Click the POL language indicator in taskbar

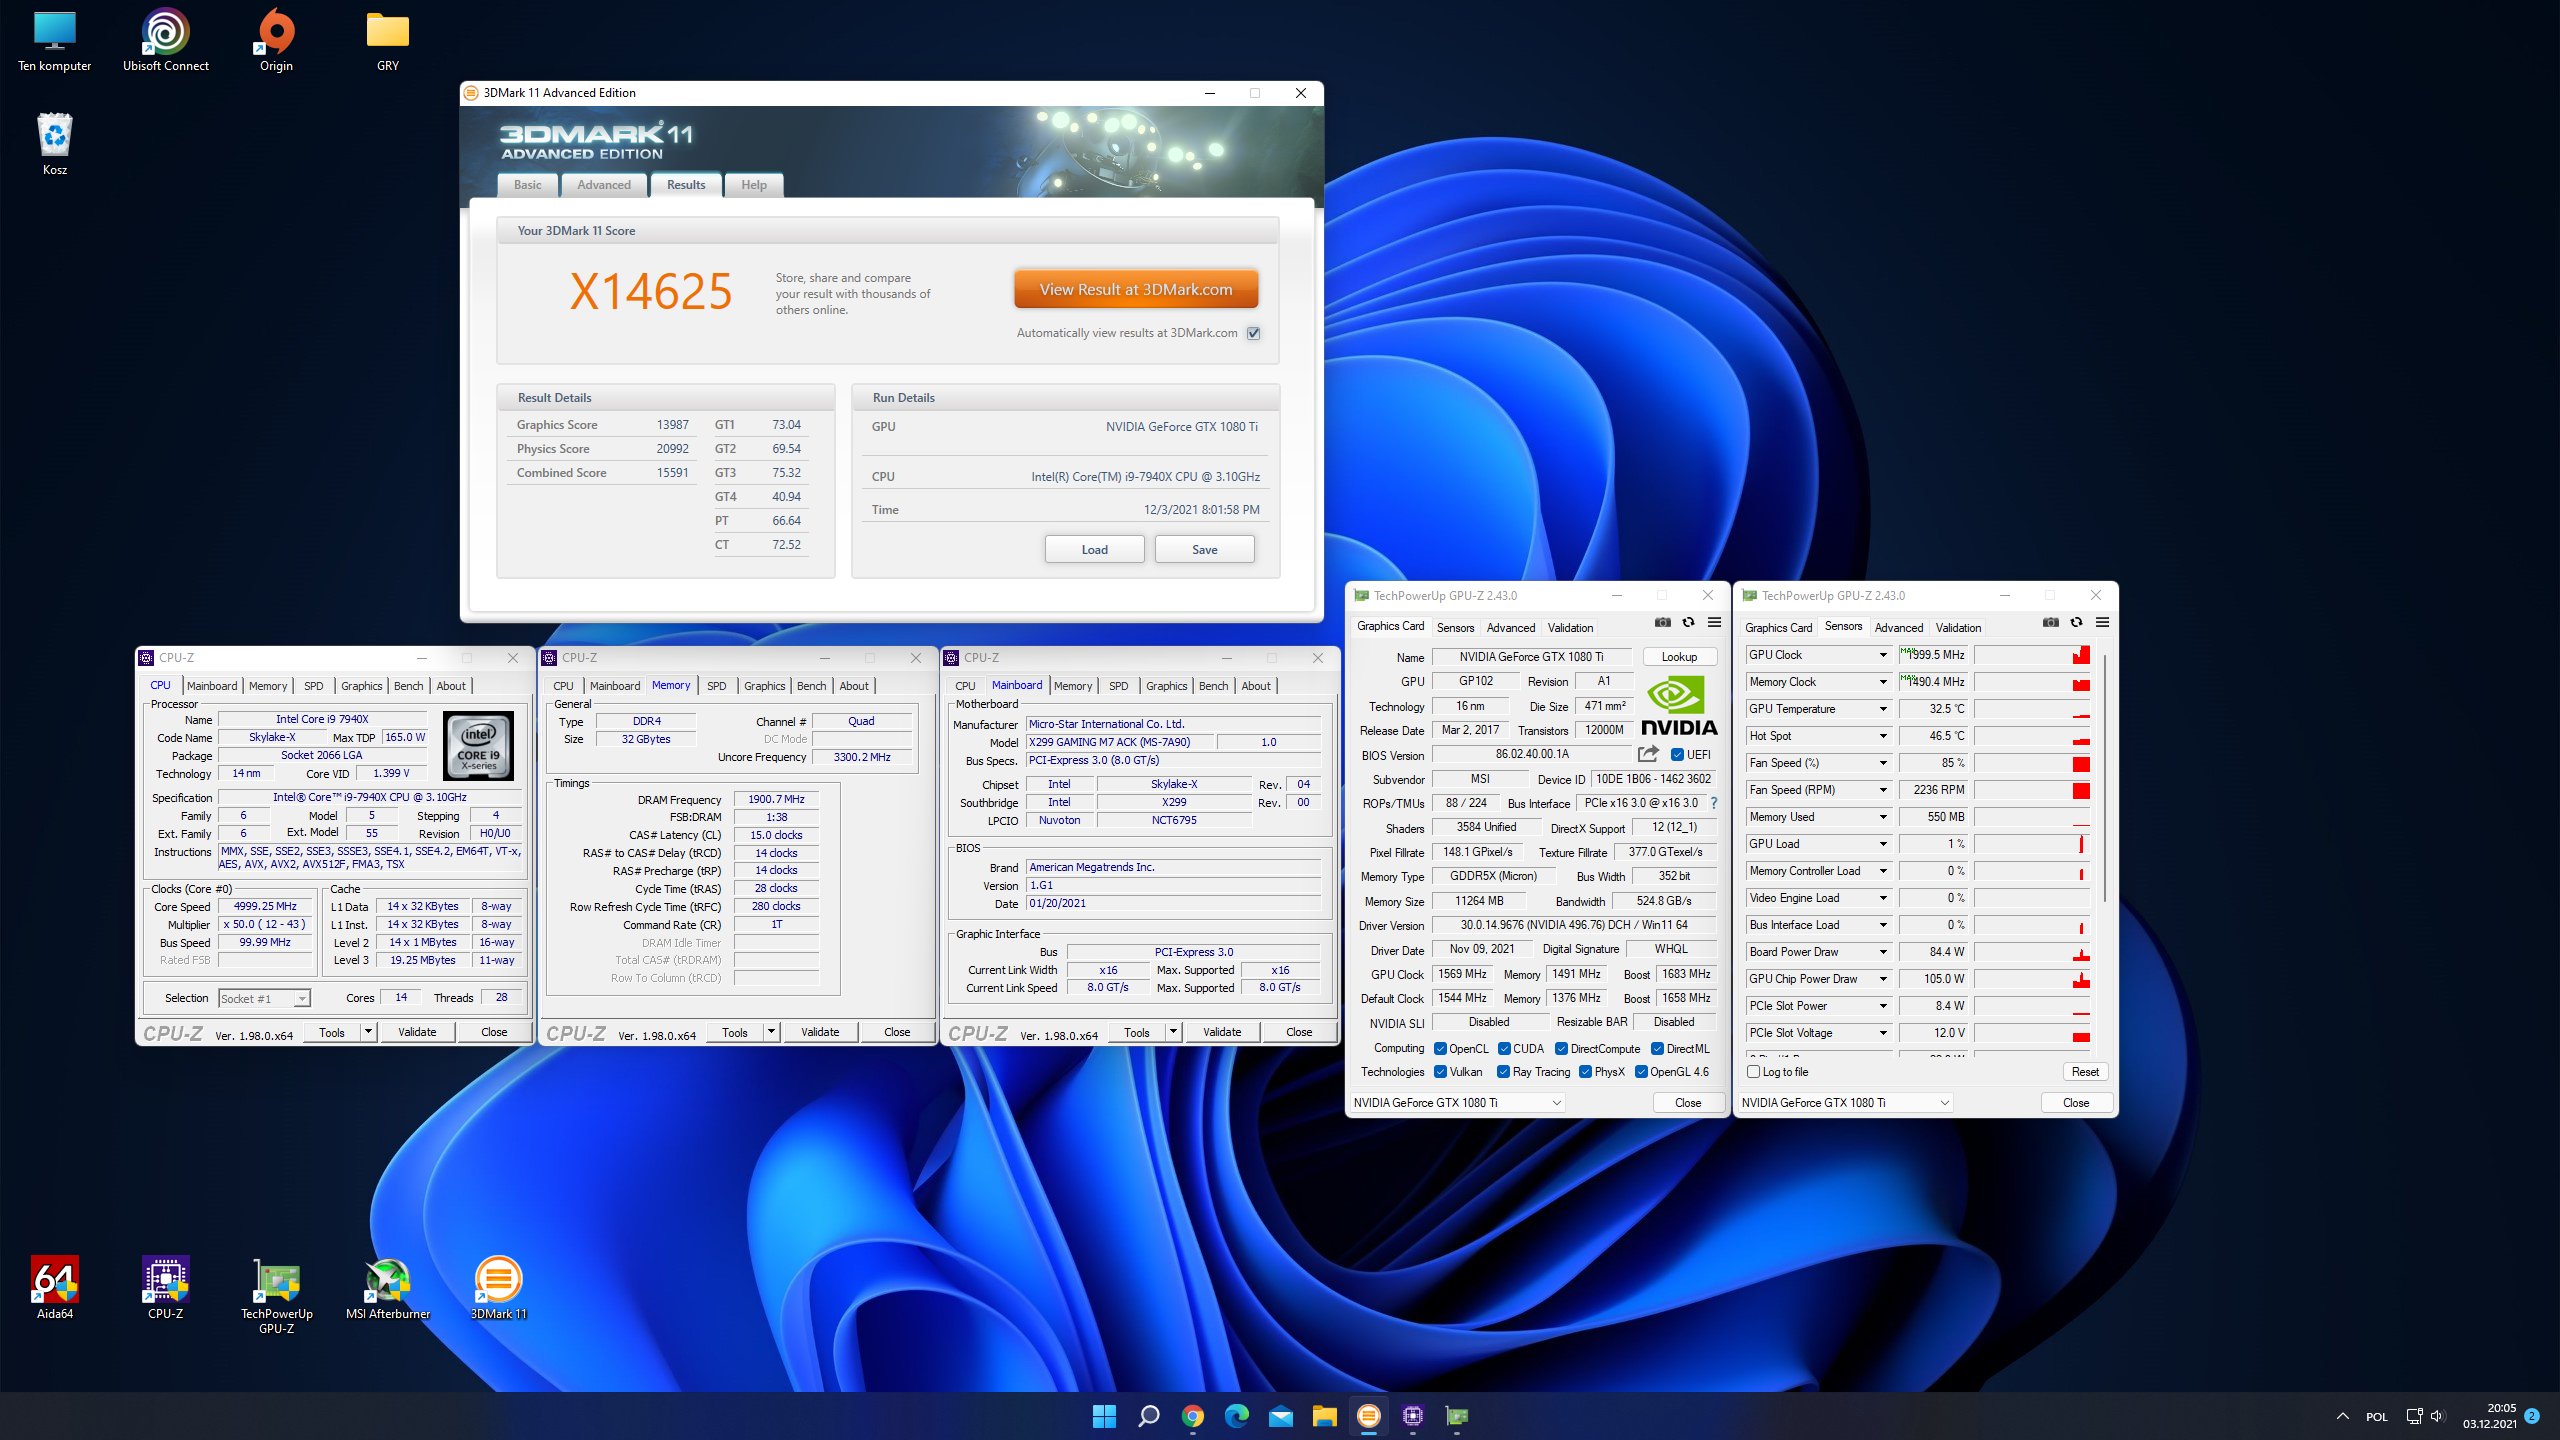tap(2376, 1417)
